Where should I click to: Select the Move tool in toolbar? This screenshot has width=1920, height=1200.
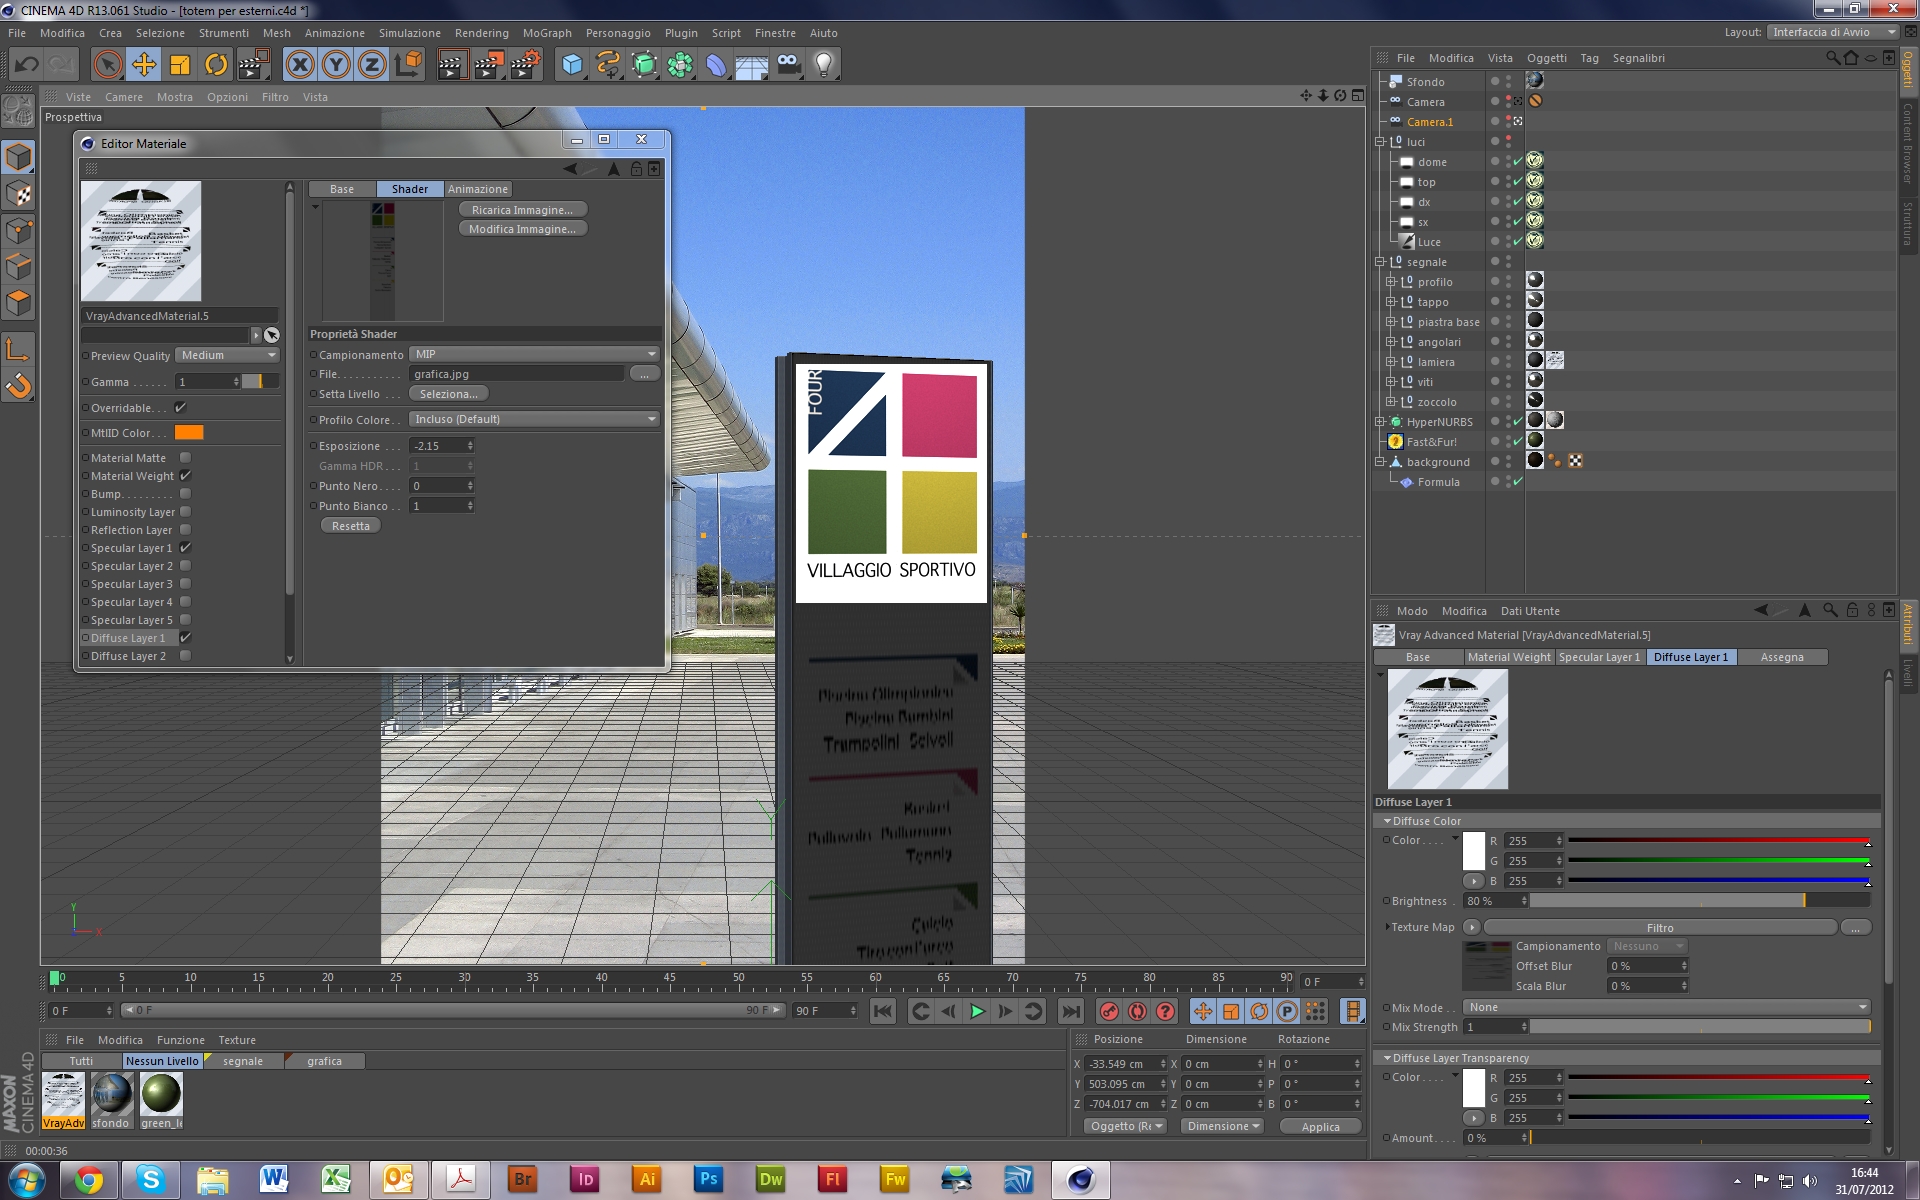pyautogui.click(x=144, y=65)
